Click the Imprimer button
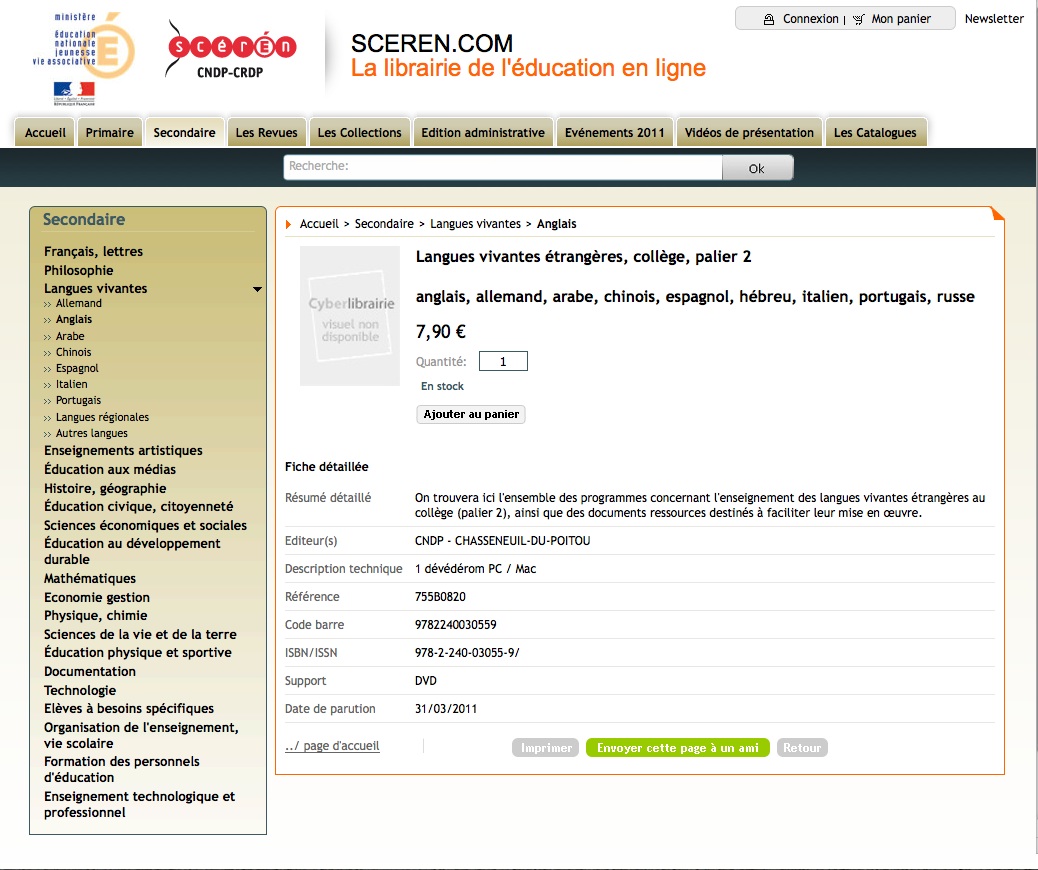 [545, 748]
